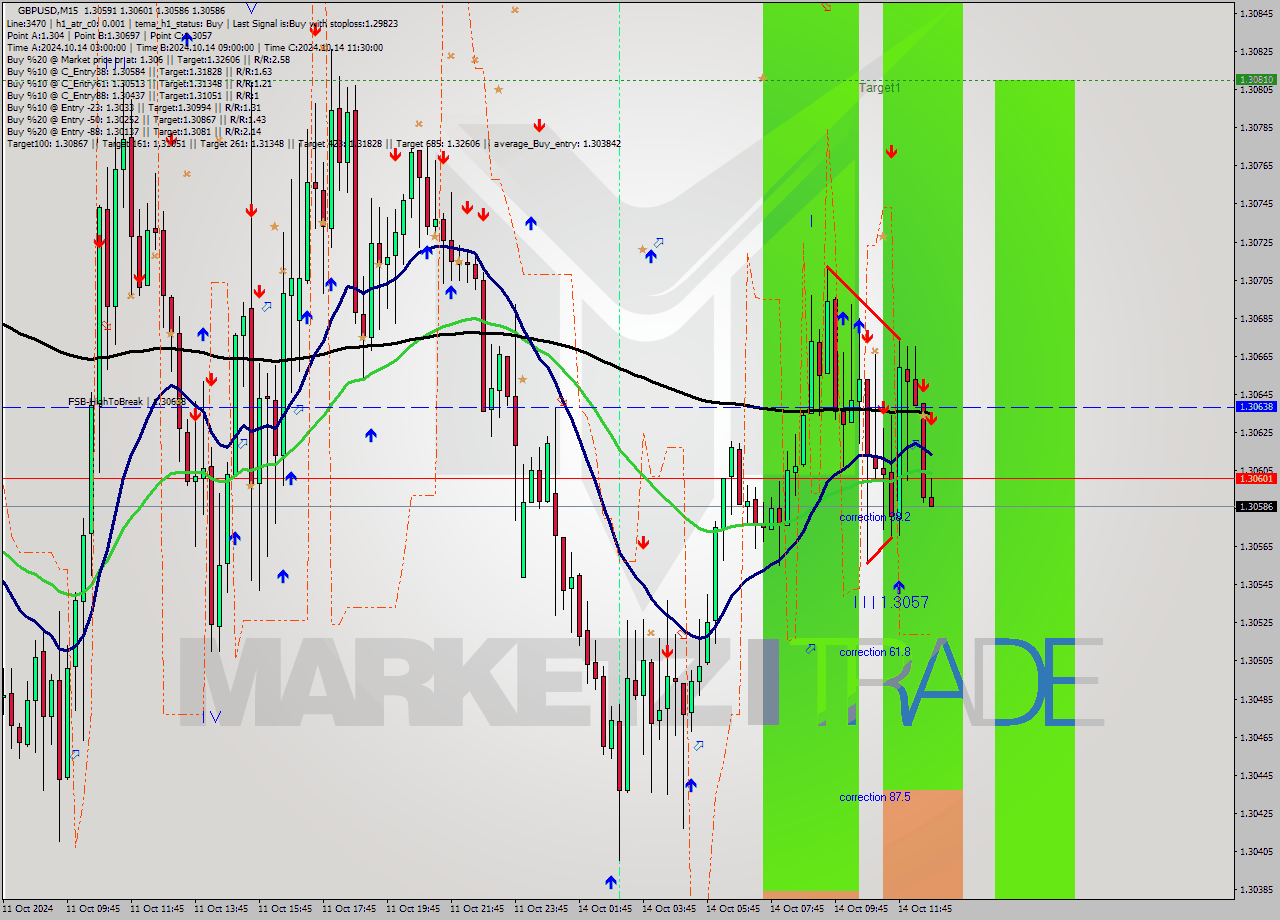Viewport: 1280px width, 920px height.
Task: Click the '14 Oct 01:45' time axis label
Action: 605,909
